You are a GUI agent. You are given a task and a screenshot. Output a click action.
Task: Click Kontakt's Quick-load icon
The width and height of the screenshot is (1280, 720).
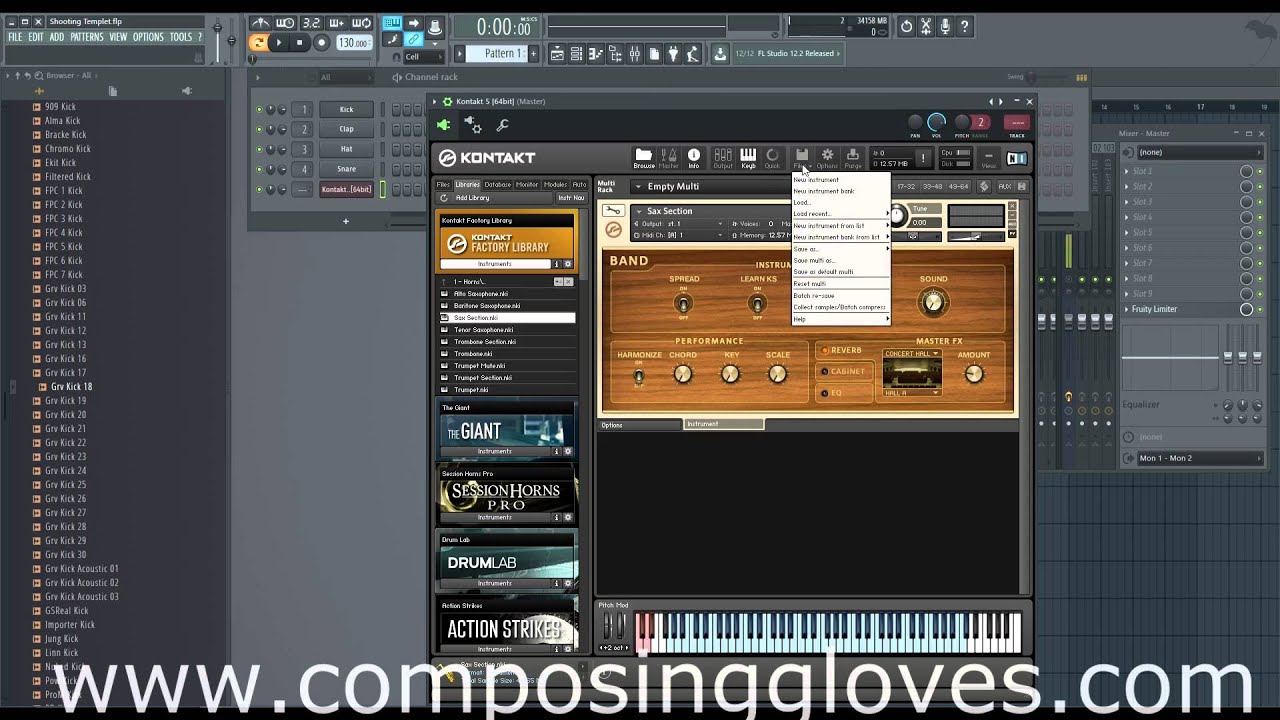pos(772,157)
